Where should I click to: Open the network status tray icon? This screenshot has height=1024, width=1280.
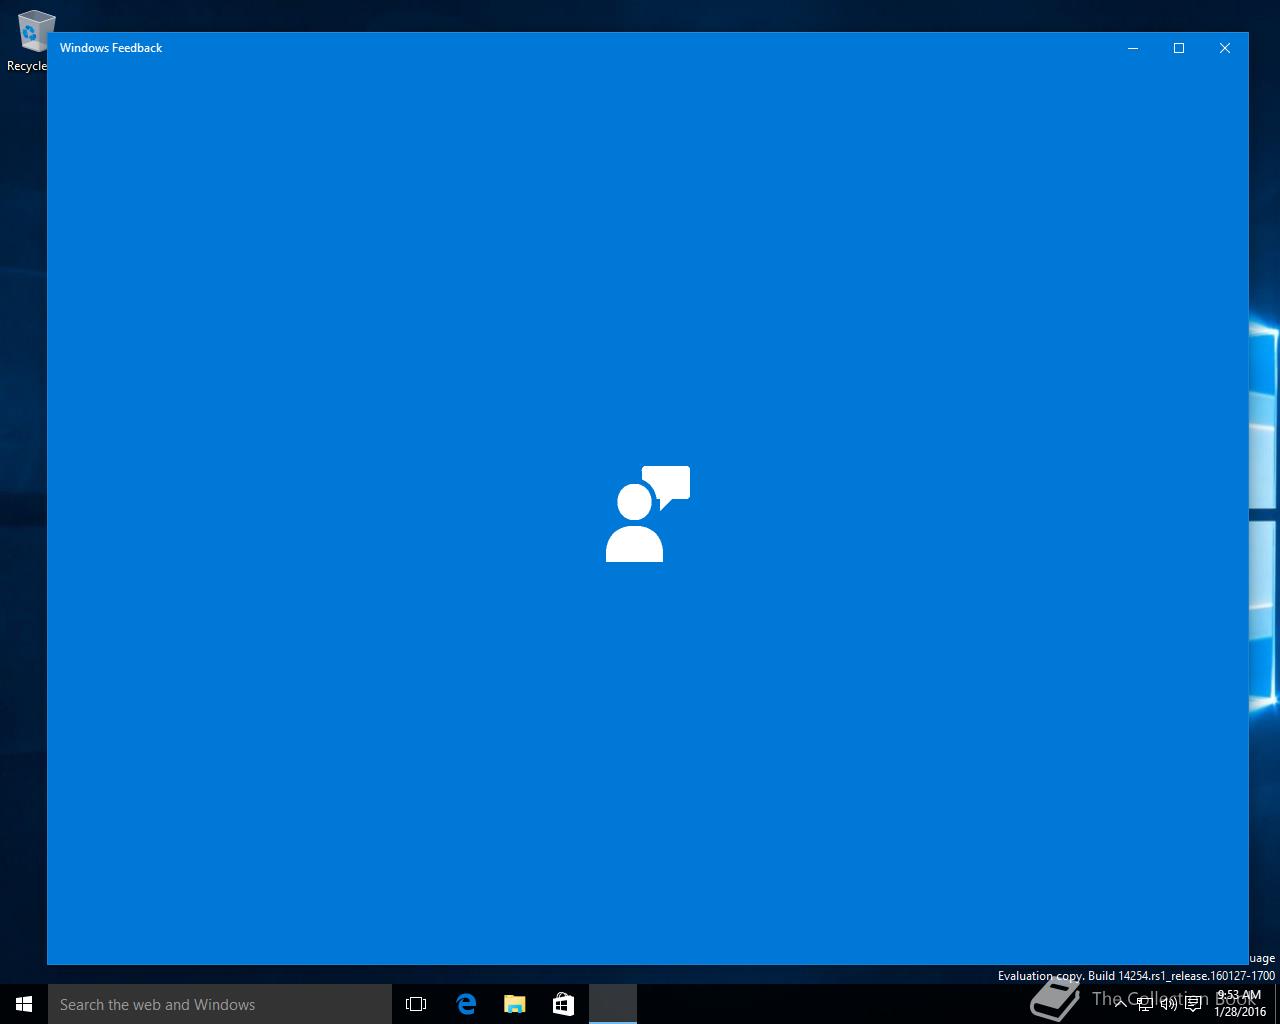1145,1004
